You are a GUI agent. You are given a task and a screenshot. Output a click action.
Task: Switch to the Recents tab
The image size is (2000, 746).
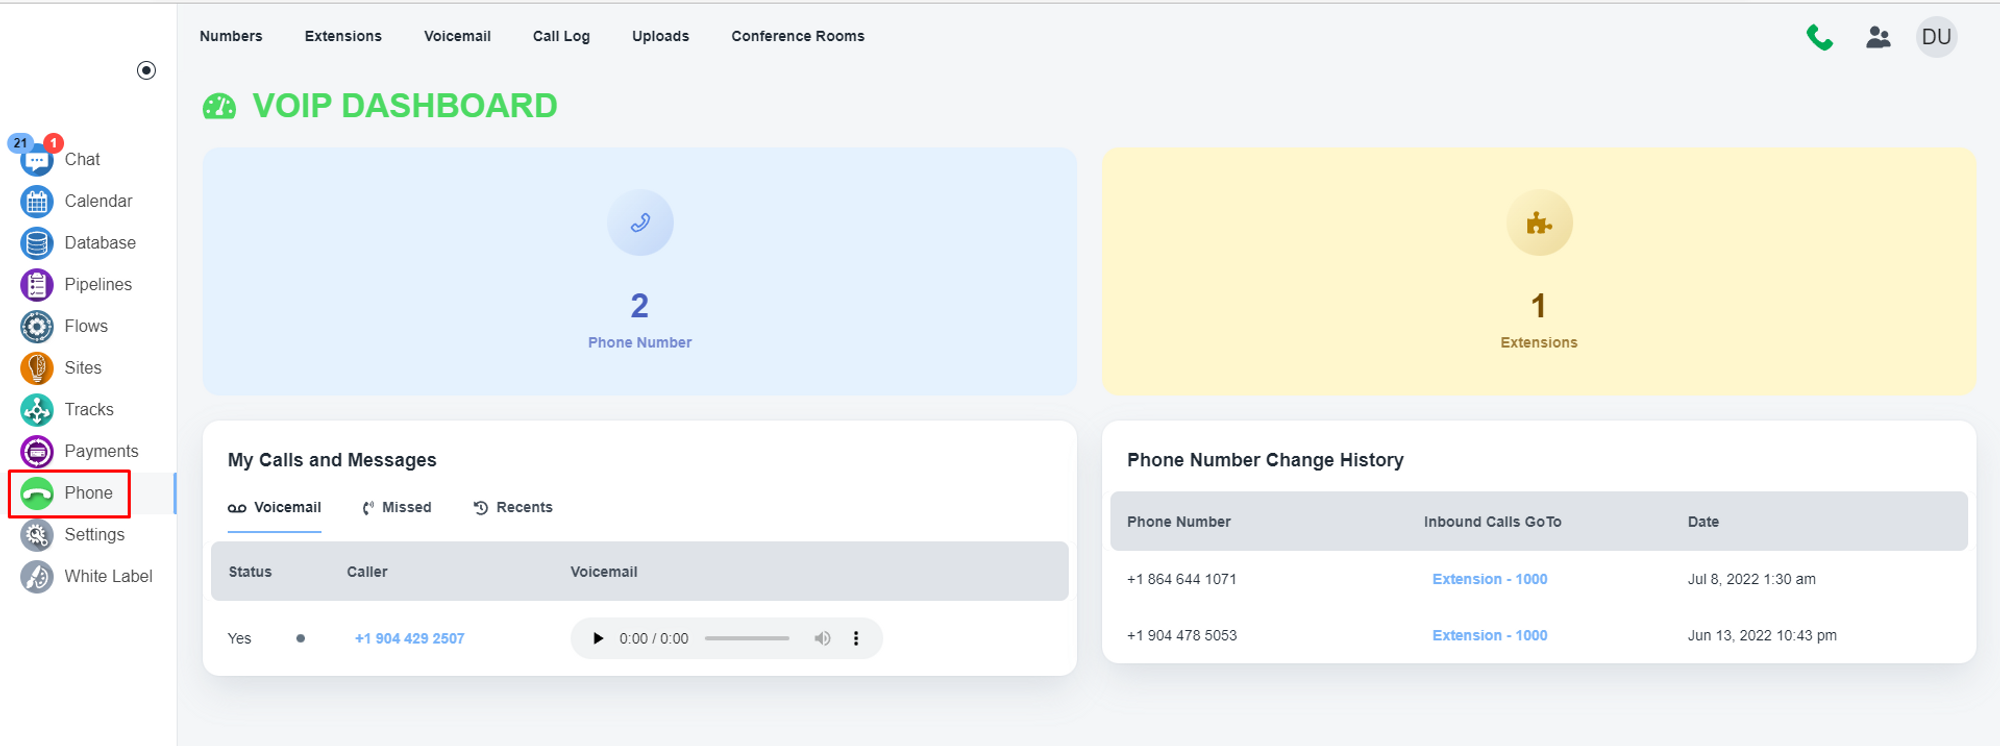[x=513, y=508]
